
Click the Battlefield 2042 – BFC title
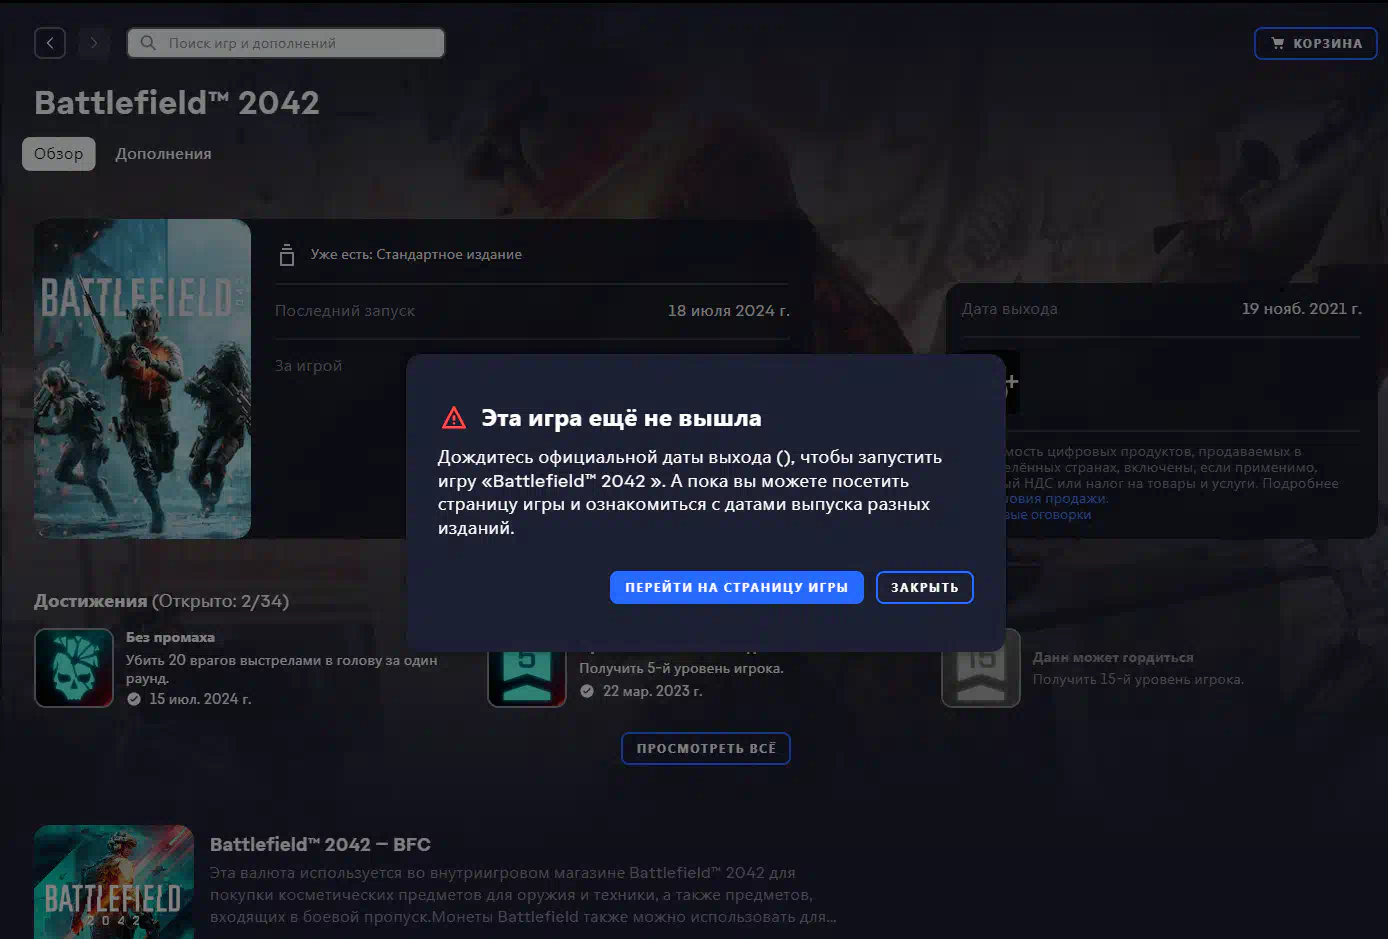(x=320, y=845)
